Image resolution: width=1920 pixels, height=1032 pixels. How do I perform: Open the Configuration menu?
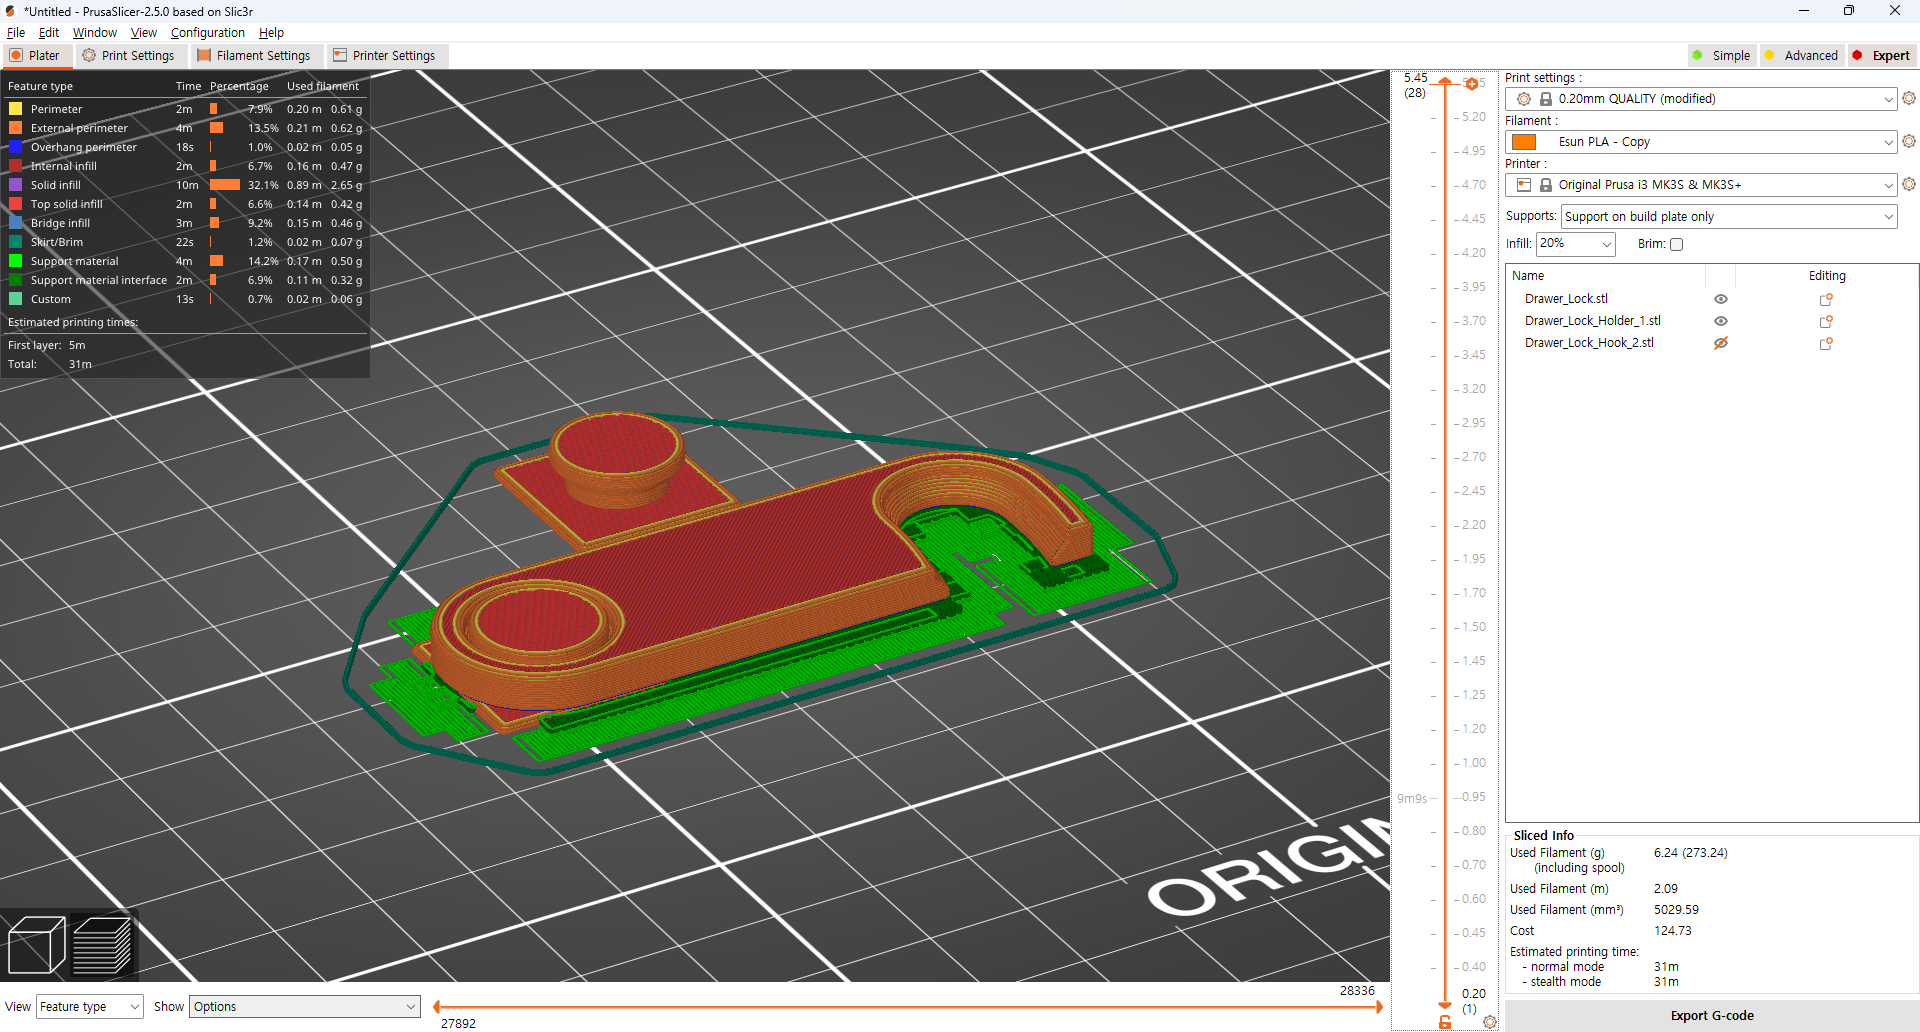pyautogui.click(x=207, y=33)
